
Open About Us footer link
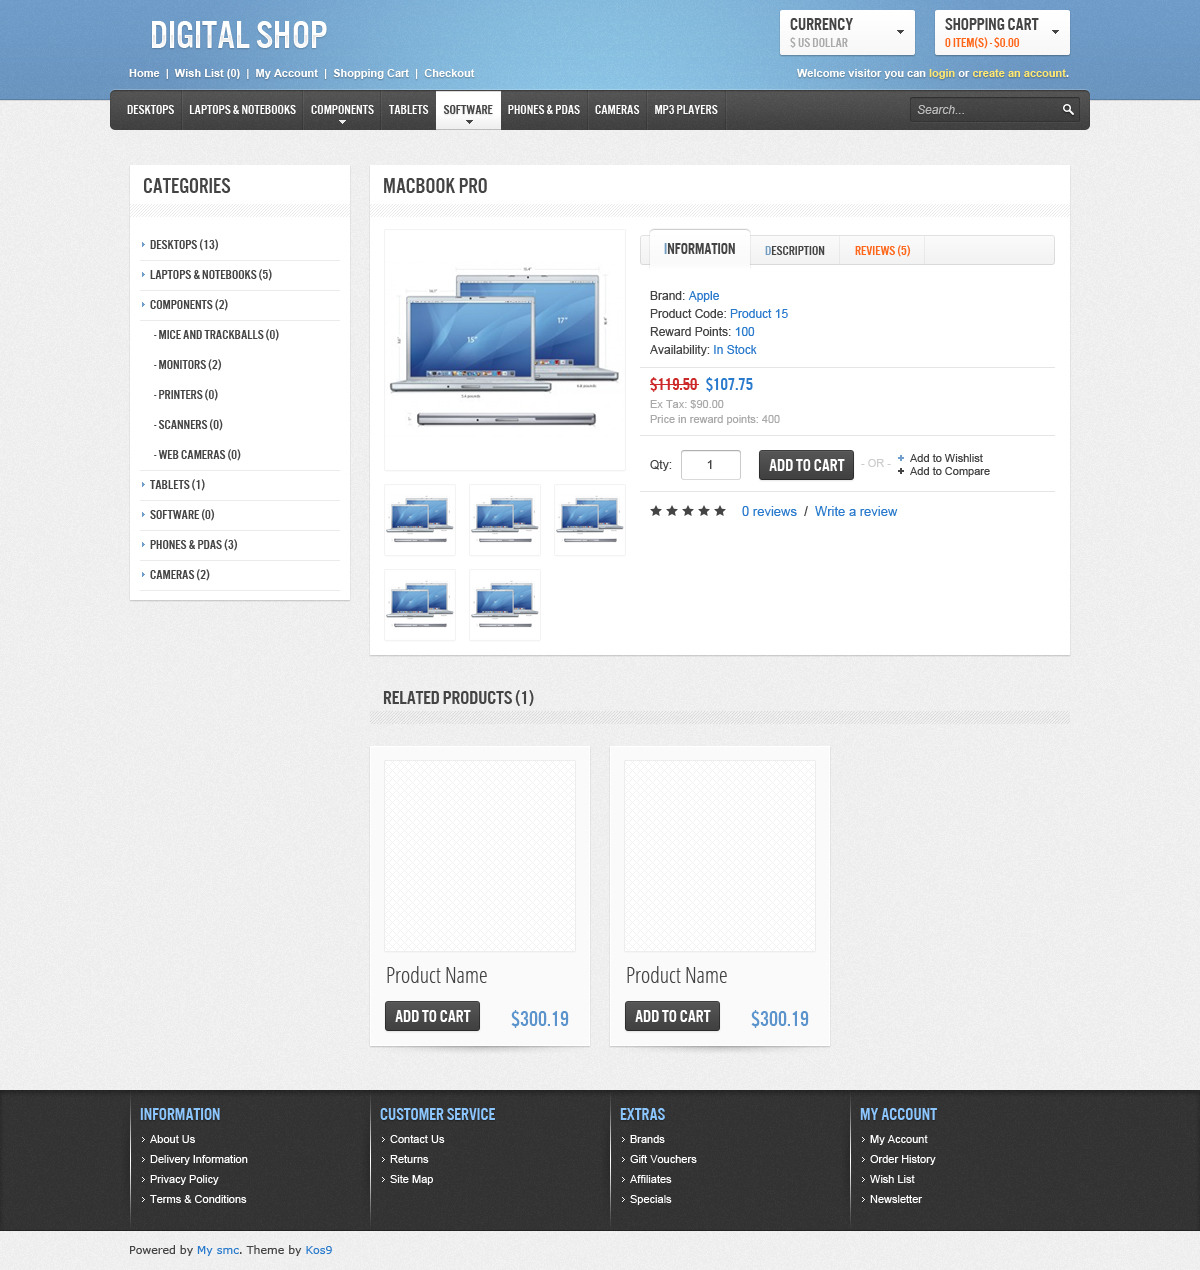pyautogui.click(x=172, y=1139)
